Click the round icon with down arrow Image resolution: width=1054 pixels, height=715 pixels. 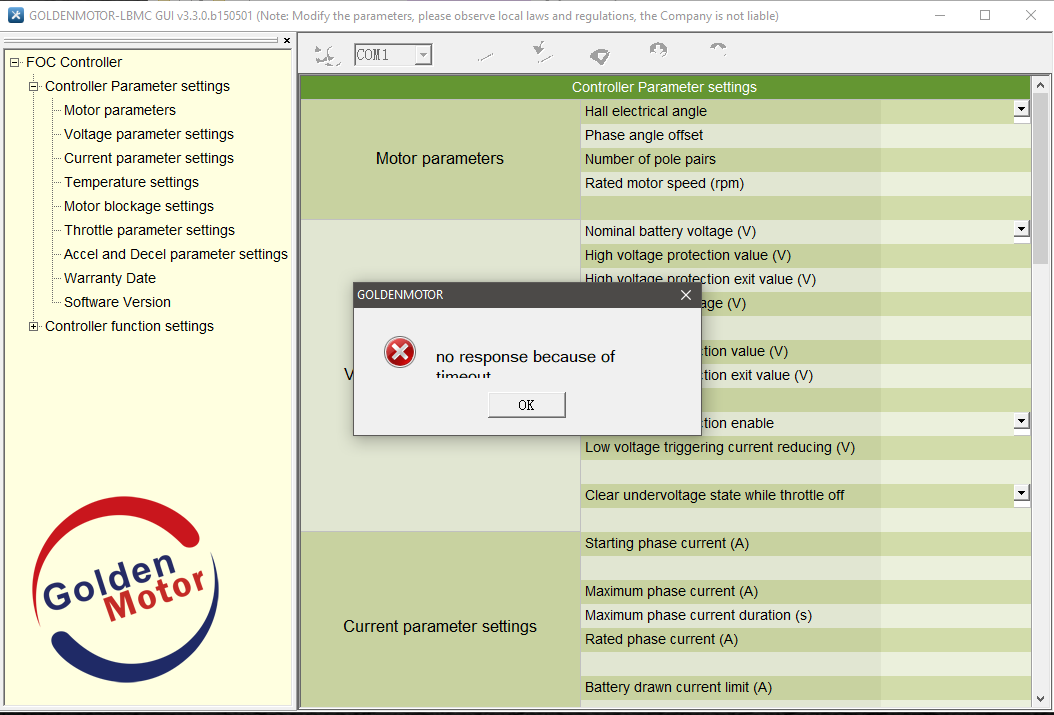(658, 50)
